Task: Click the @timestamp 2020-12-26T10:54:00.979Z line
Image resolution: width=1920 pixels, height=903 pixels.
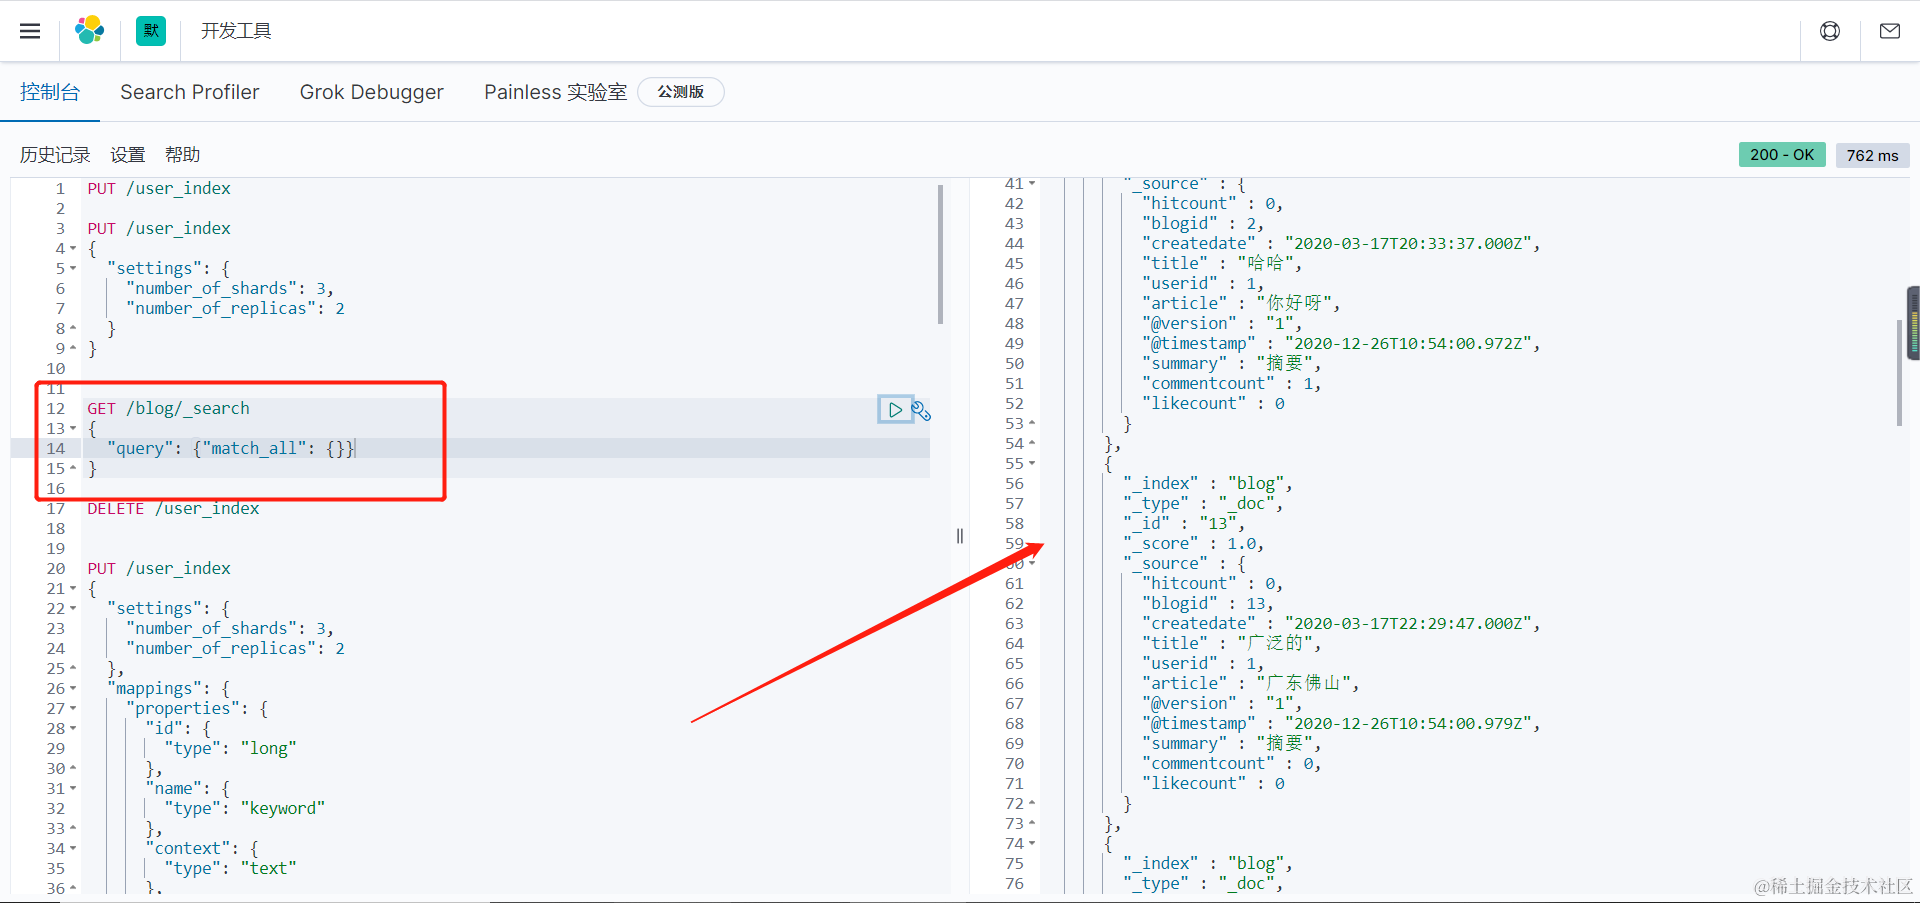Action: pyautogui.click(x=1341, y=723)
